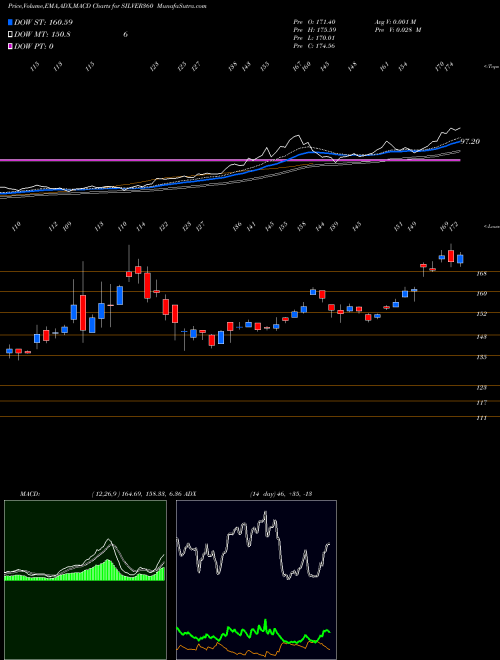Click the 'Pre C: 174.56' value
The height and width of the screenshot is (660, 500).
tap(314, 46)
